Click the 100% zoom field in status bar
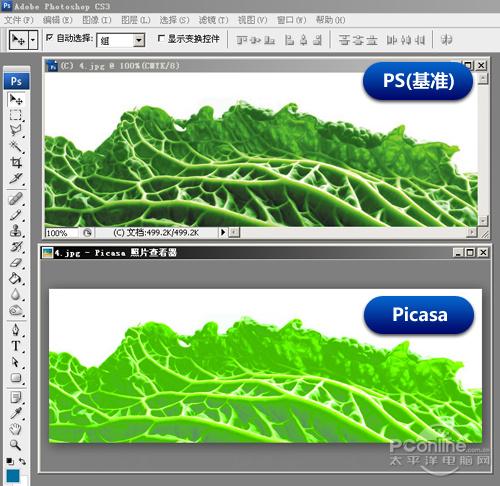The width and height of the screenshot is (500, 486). pyautogui.click(x=61, y=233)
